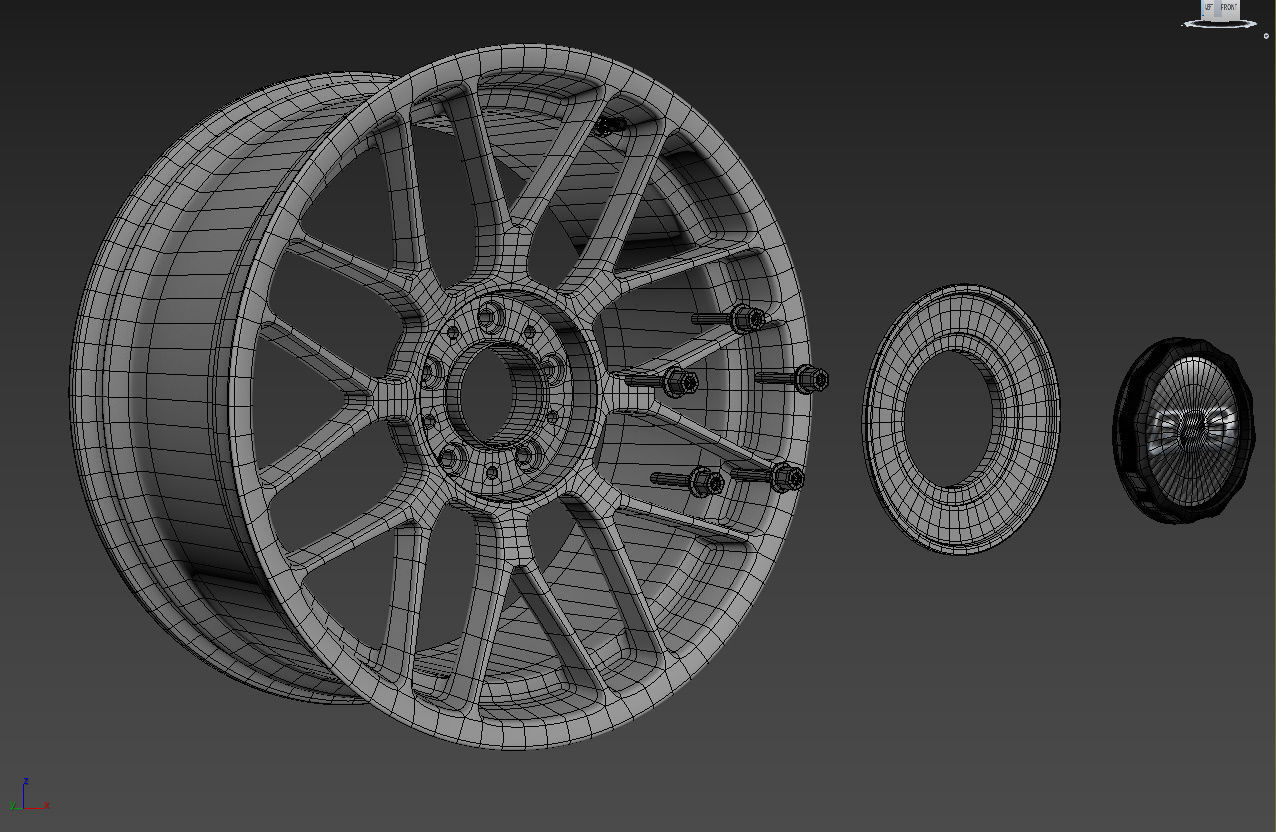
Task: Click the XYZ axis tripod gizmo
Action: pyautogui.click(x=27, y=795)
